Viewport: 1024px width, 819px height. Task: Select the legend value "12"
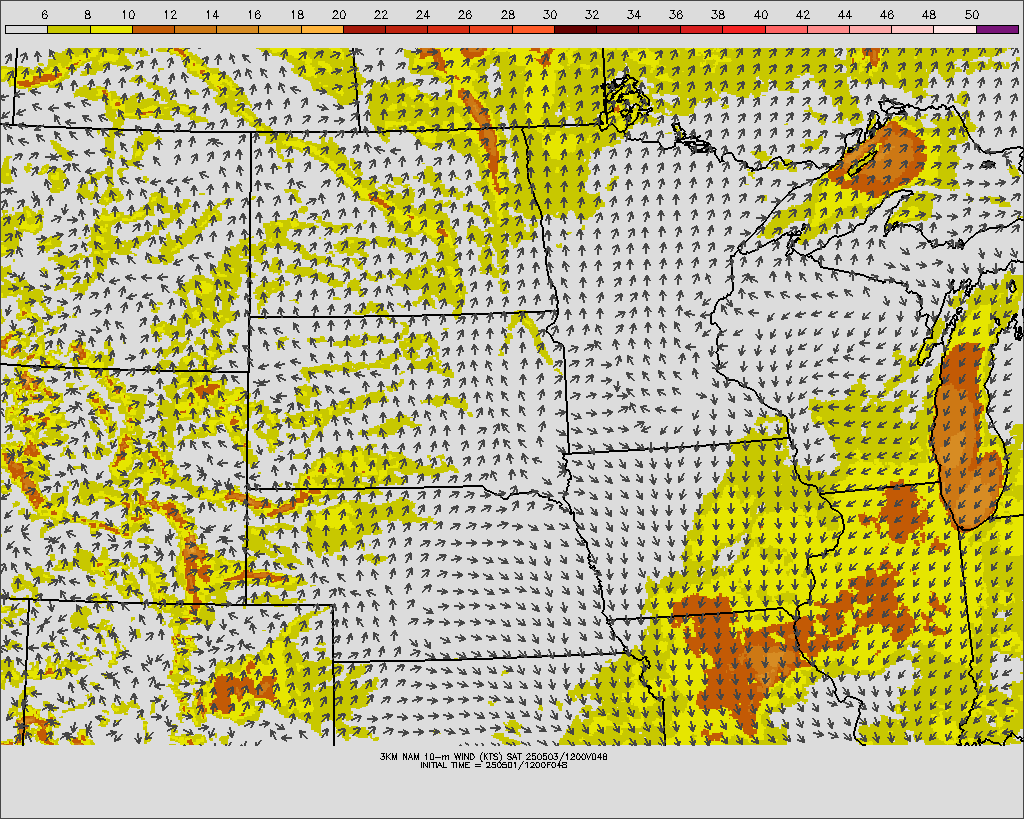coord(170,14)
